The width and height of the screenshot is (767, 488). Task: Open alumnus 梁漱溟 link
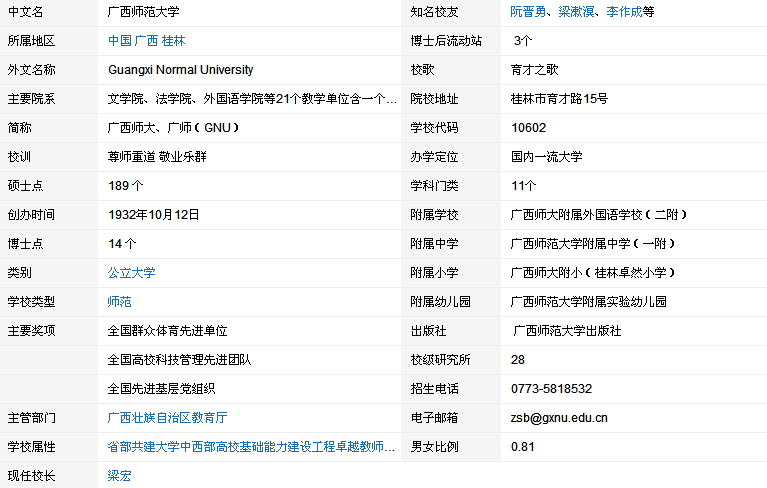click(576, 12)
